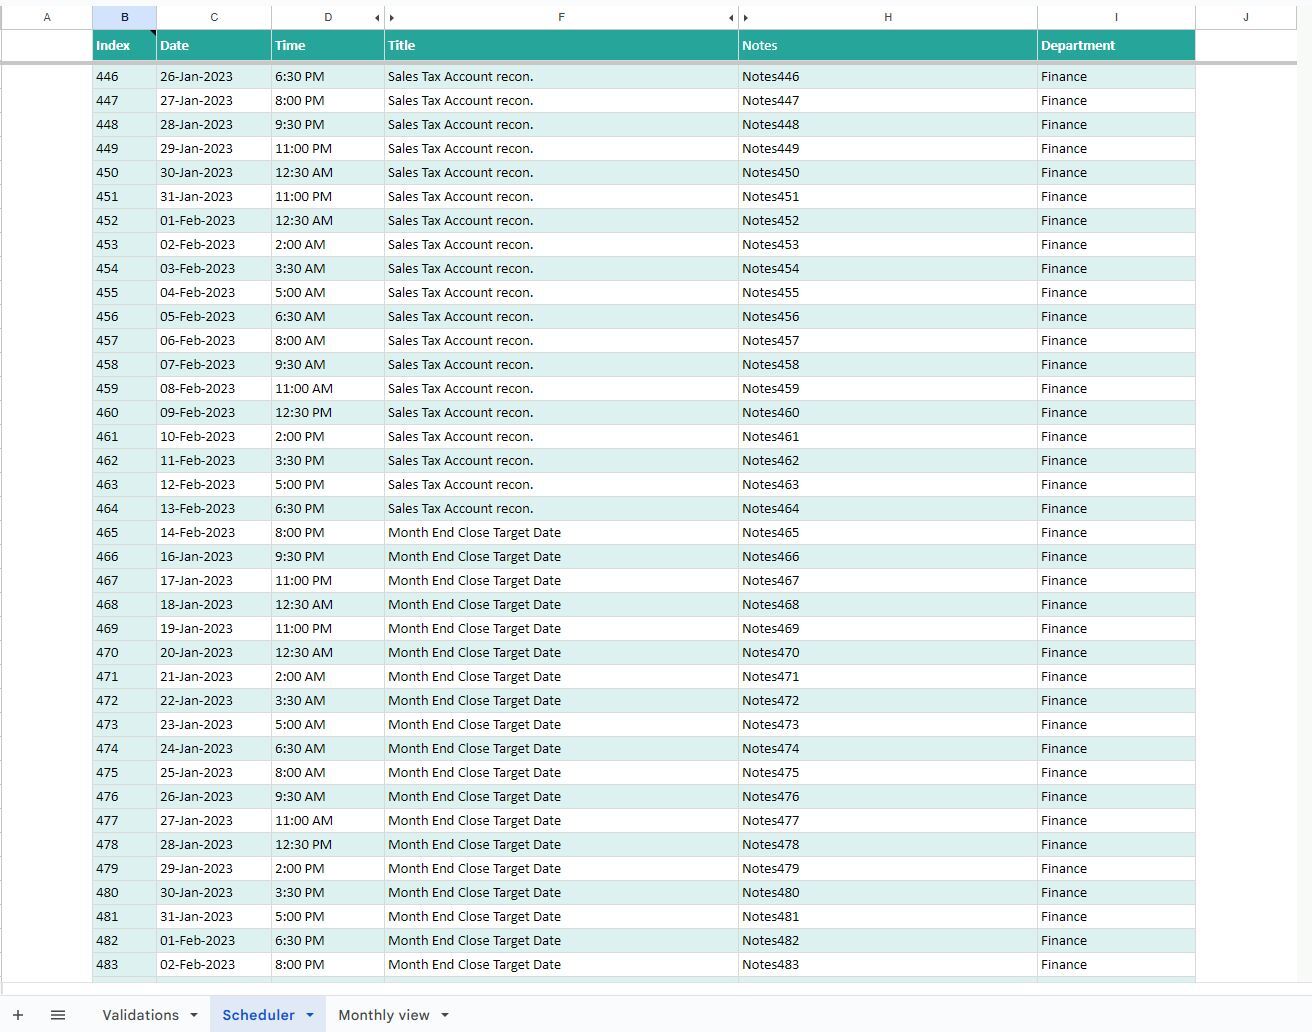Viewport: 1312px width, 1032px height.
Task: Select column F header
Action: pyautogui.click(x=561, y=17)
